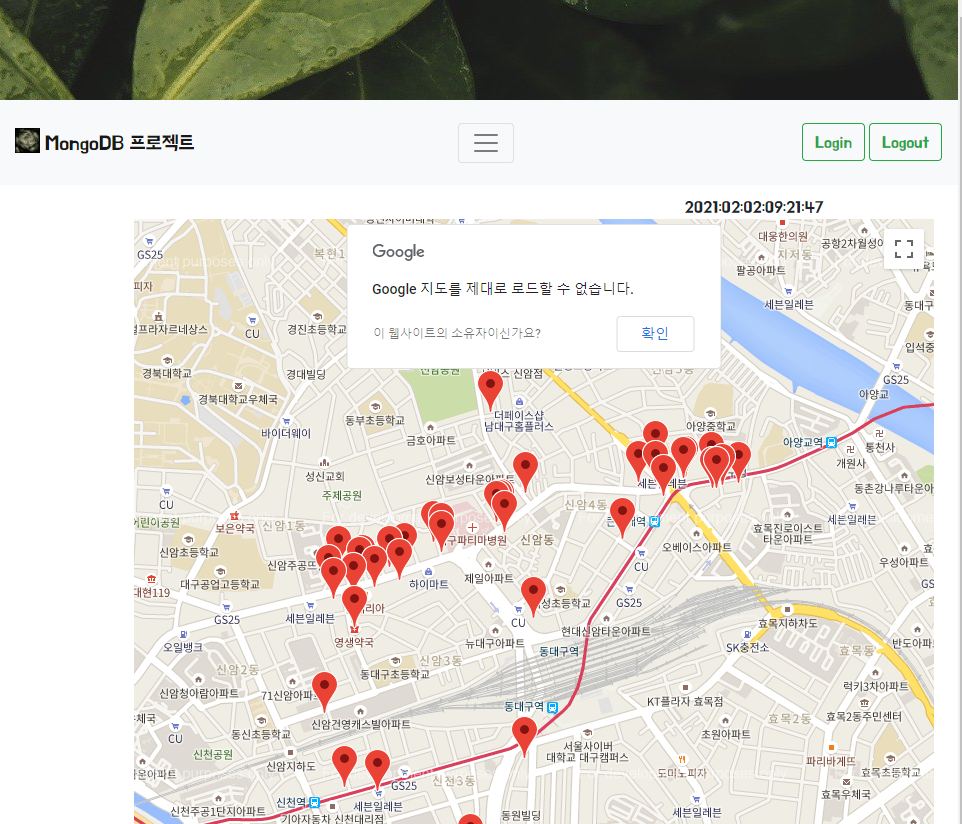The height and width of the screenshot is (824, 962).
Task: Click the 아양중학교 school icon
Action: click(710, 413)
